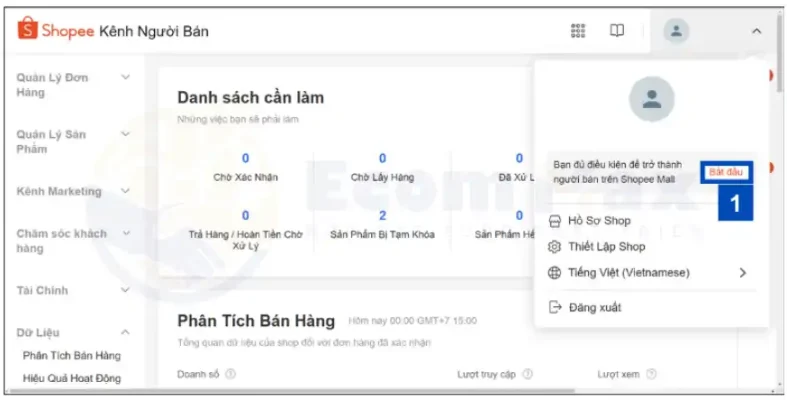Open Hồ Sơ Shop from the account menu

tap(599, 221)
